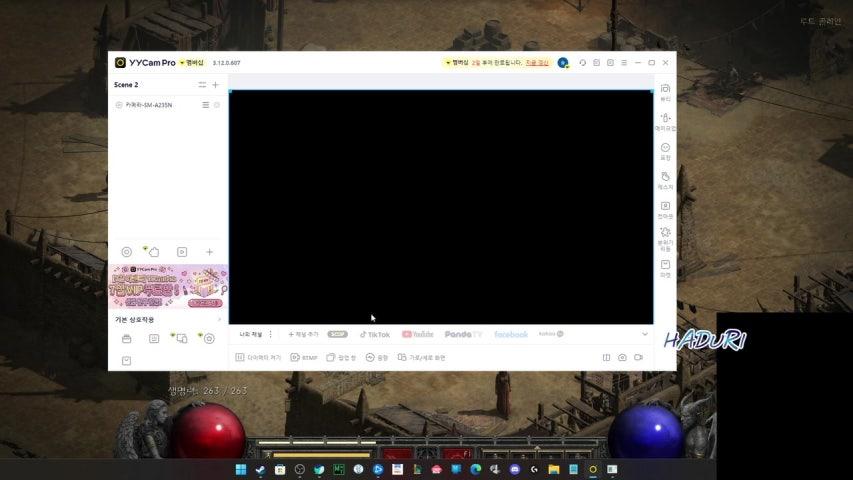
Task: Click the red health orb in game
Action: (x=208, y=432)
